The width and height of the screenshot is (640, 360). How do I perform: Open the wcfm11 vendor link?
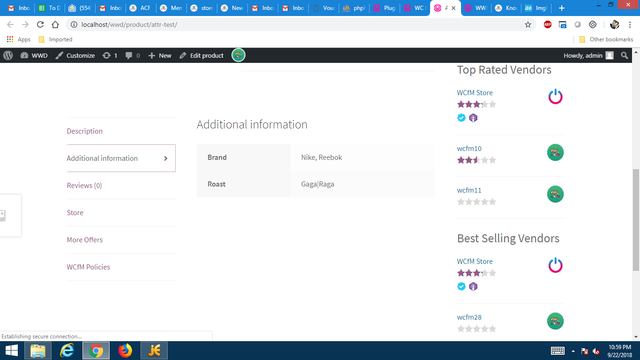(469, 190)
